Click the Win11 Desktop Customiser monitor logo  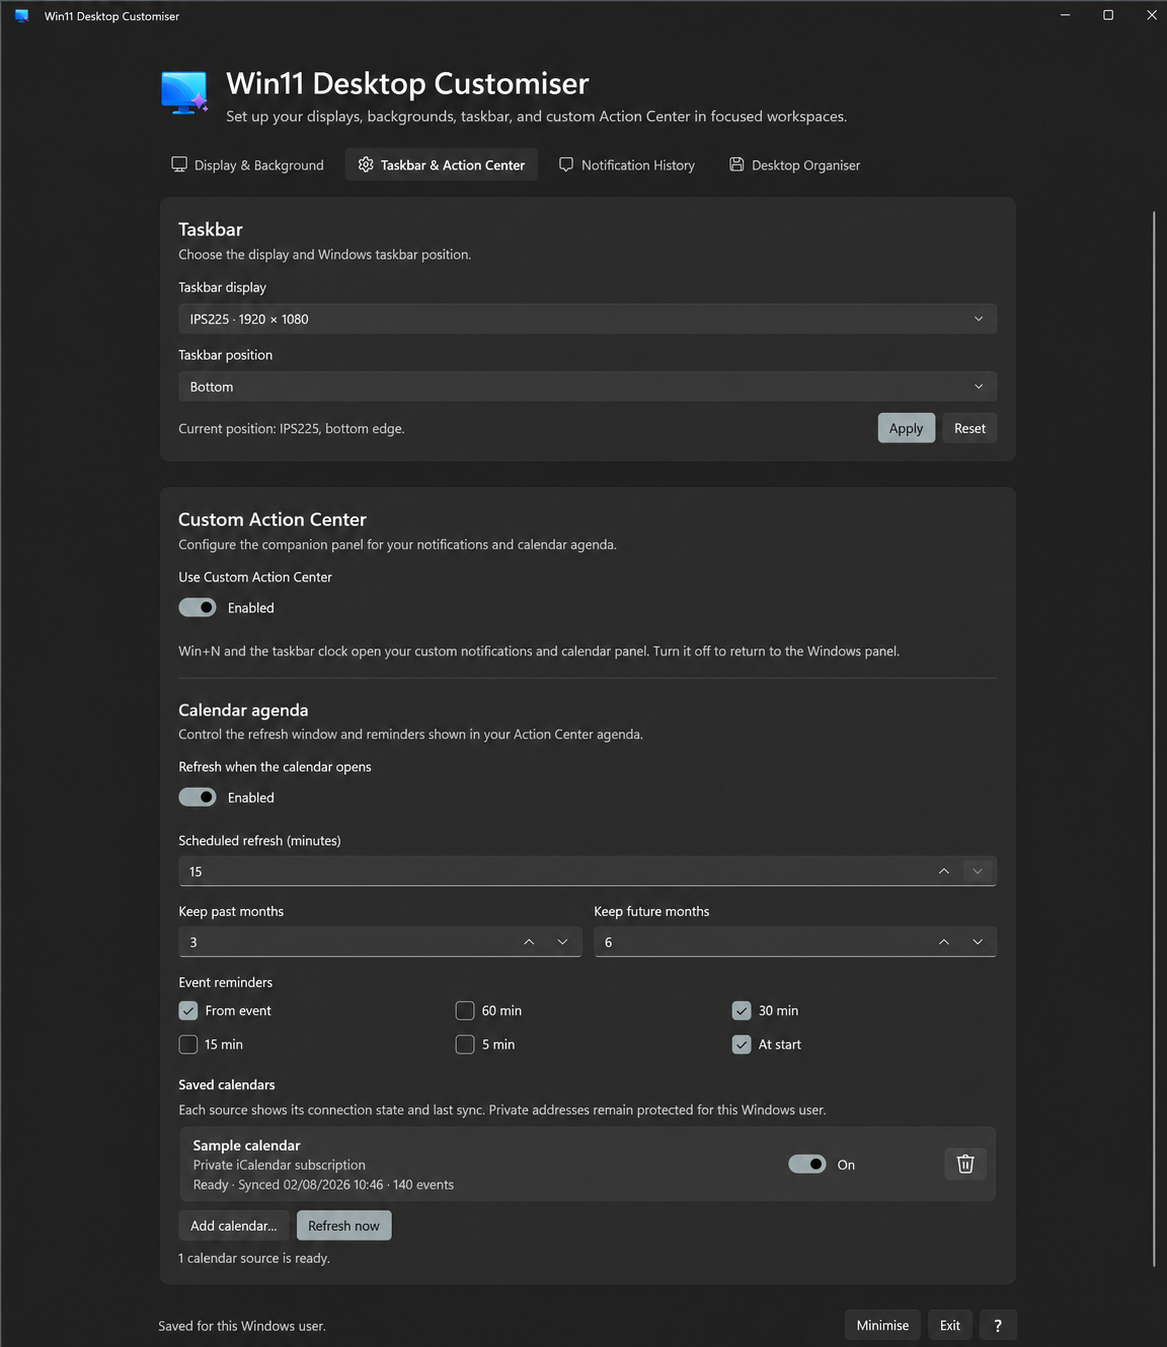(x=185, y=93)
